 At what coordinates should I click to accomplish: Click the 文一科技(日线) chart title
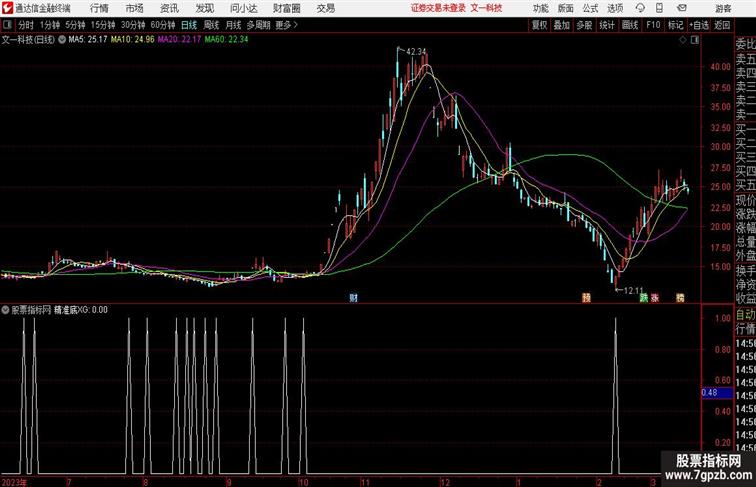click(x=28, y=40)
